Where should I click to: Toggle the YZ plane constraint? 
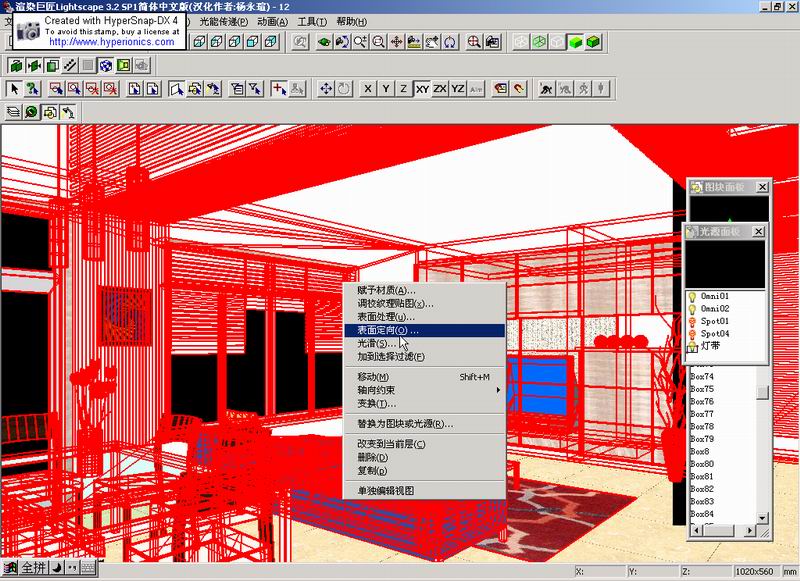[458, 89]
